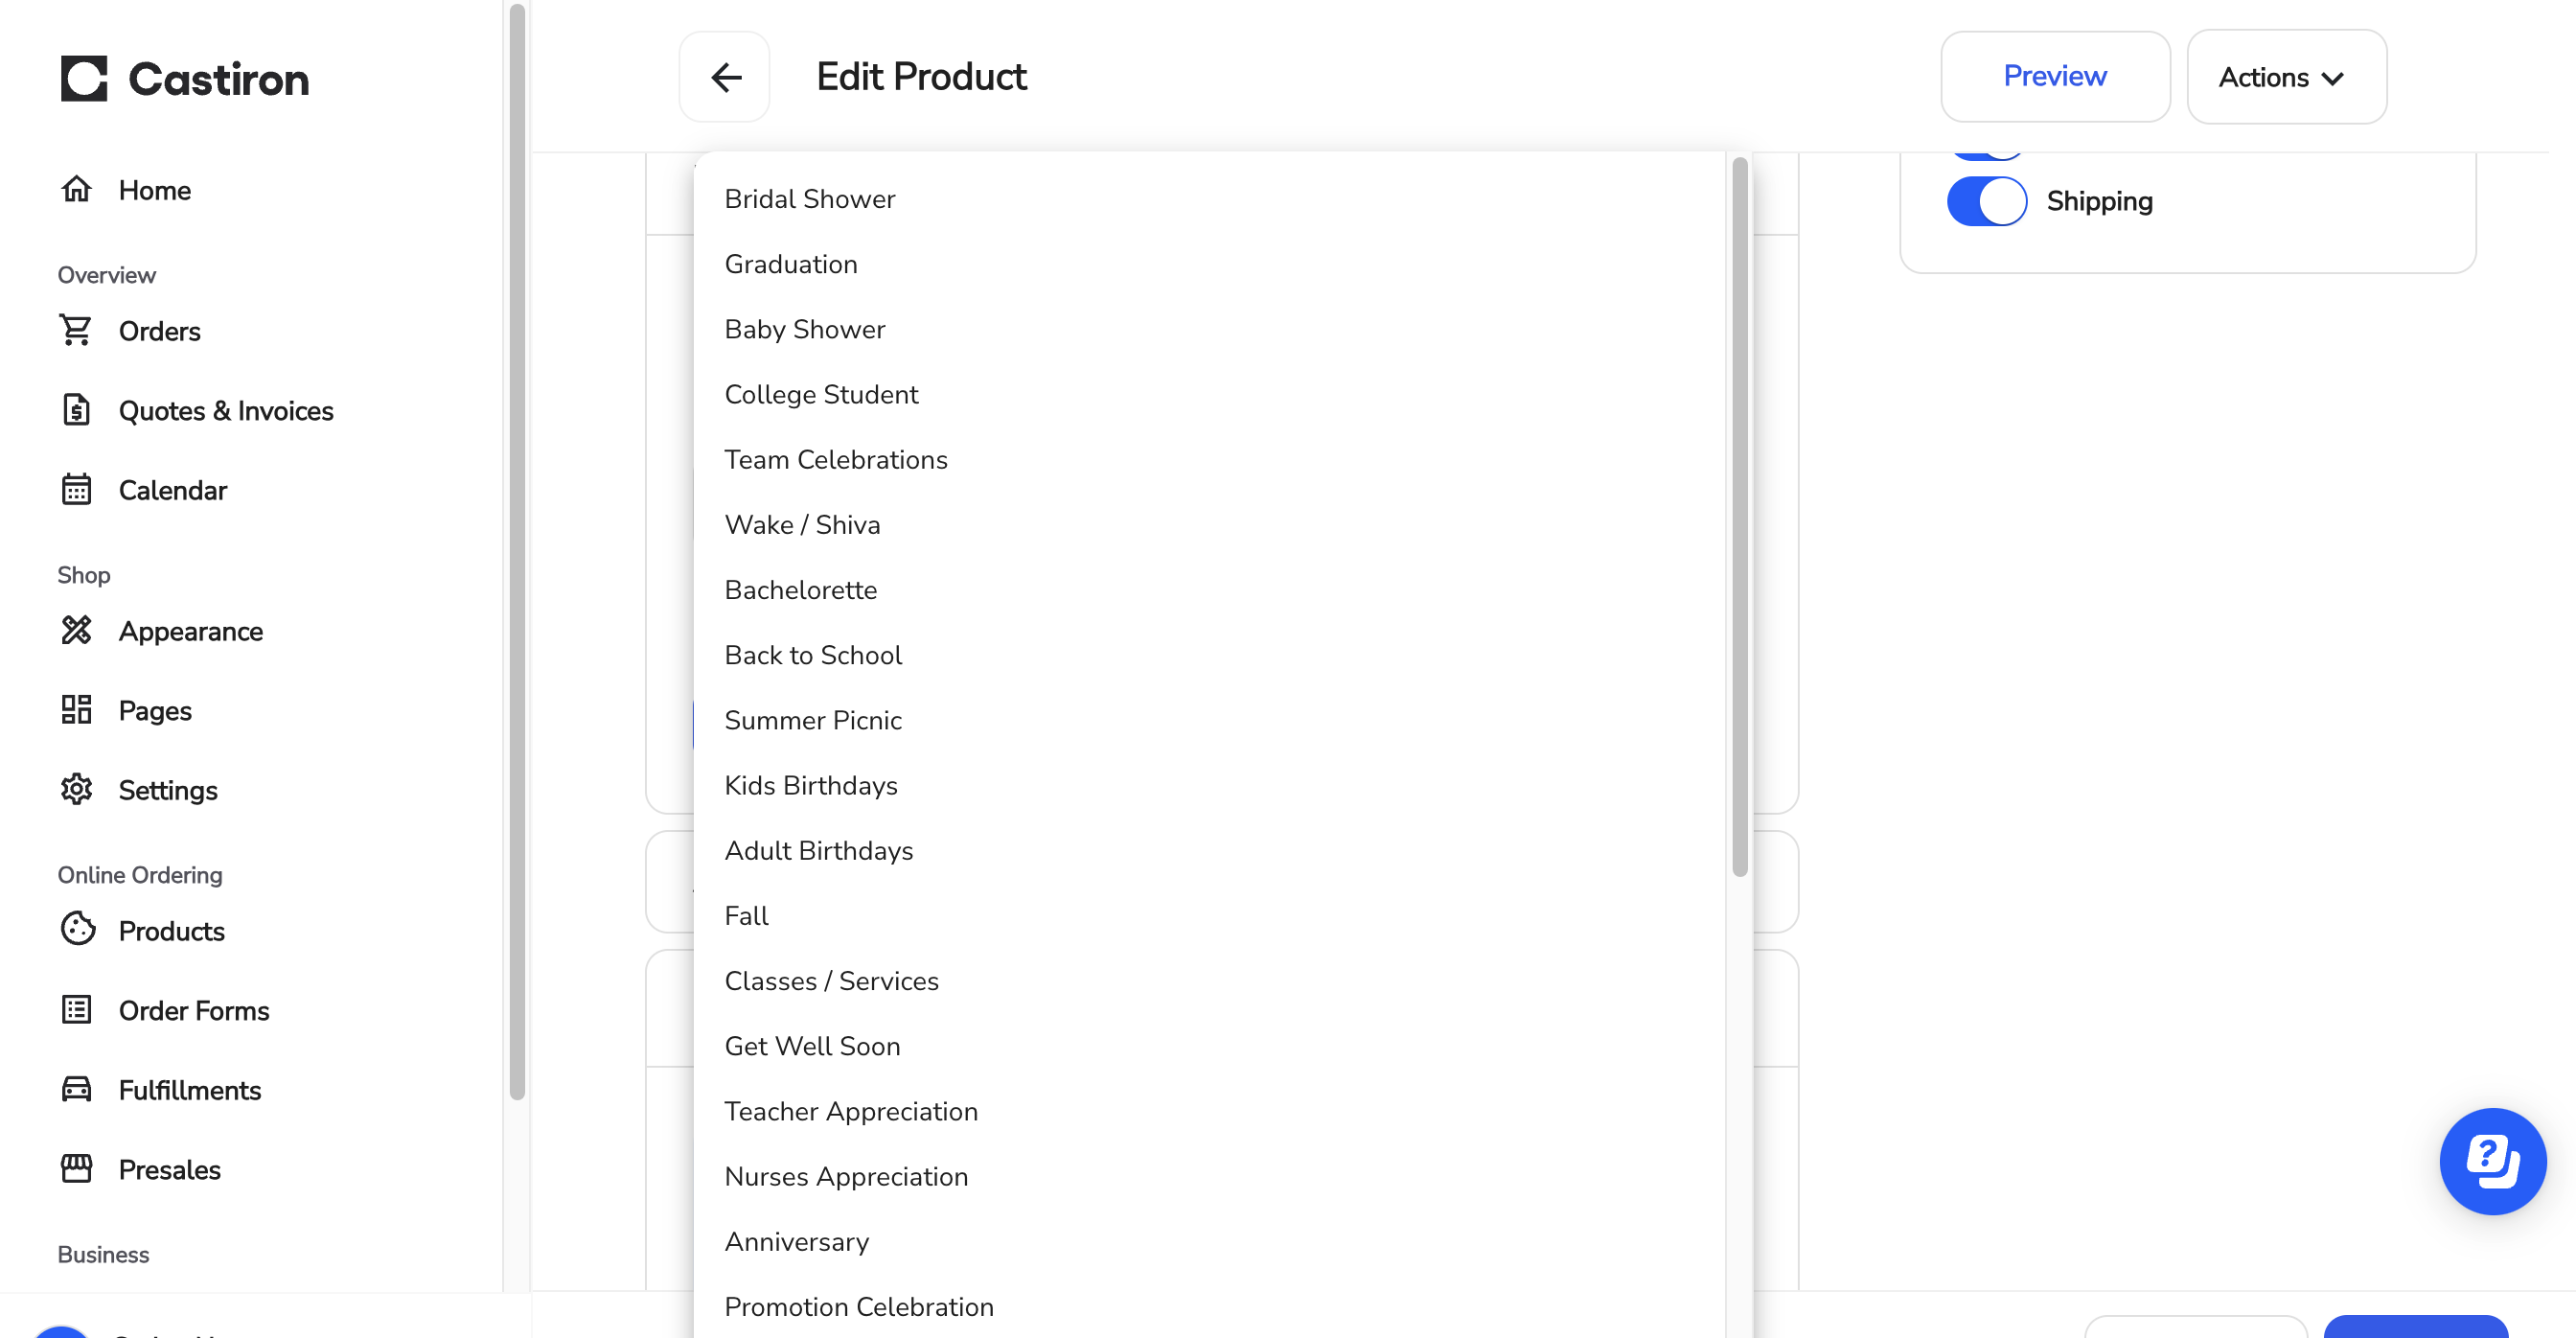Open Quotes & Invoices in sidebar
Image resolution: width=2576 pixels, height=1338 pixels.
(225, 411)
